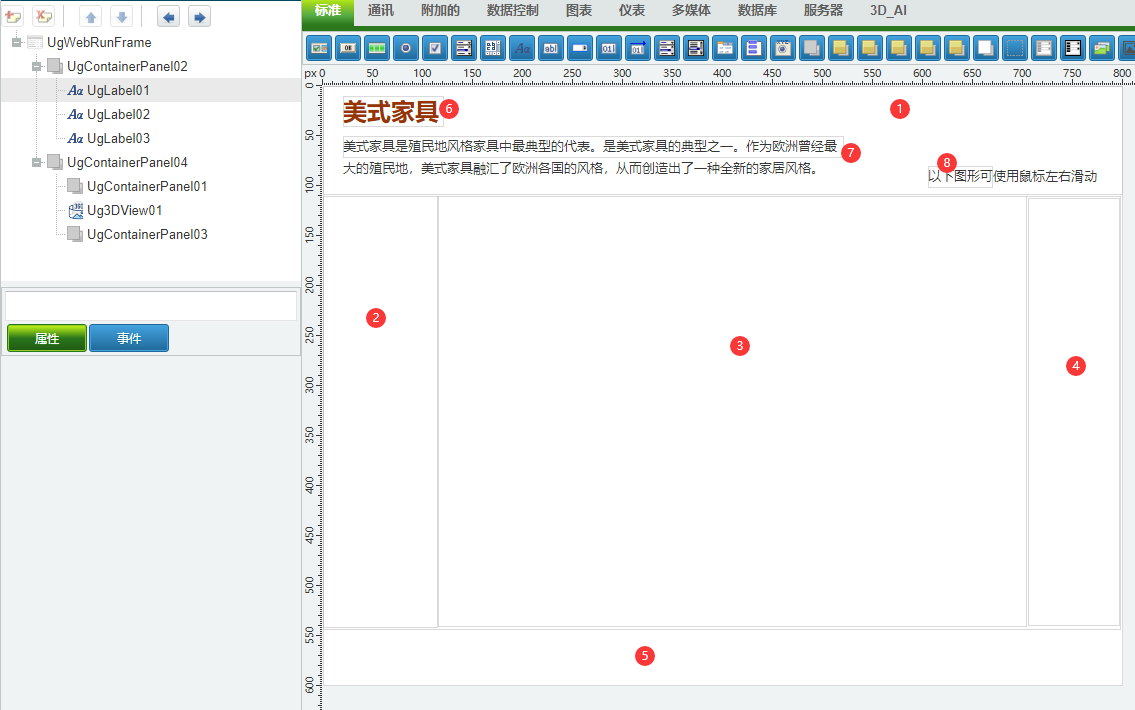Screen dimensions: 1135x710
Task: Switch to the 数据控制 tab
Action: [x=512, y=11]
